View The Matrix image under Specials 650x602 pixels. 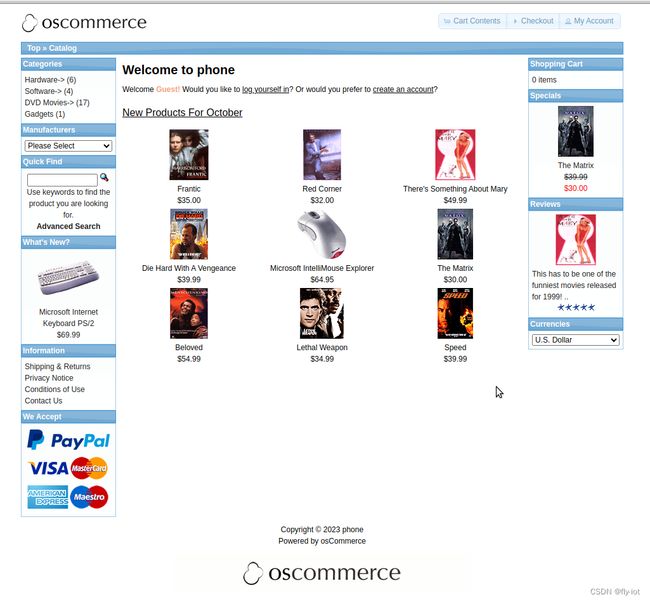click(x=575, y=131)
